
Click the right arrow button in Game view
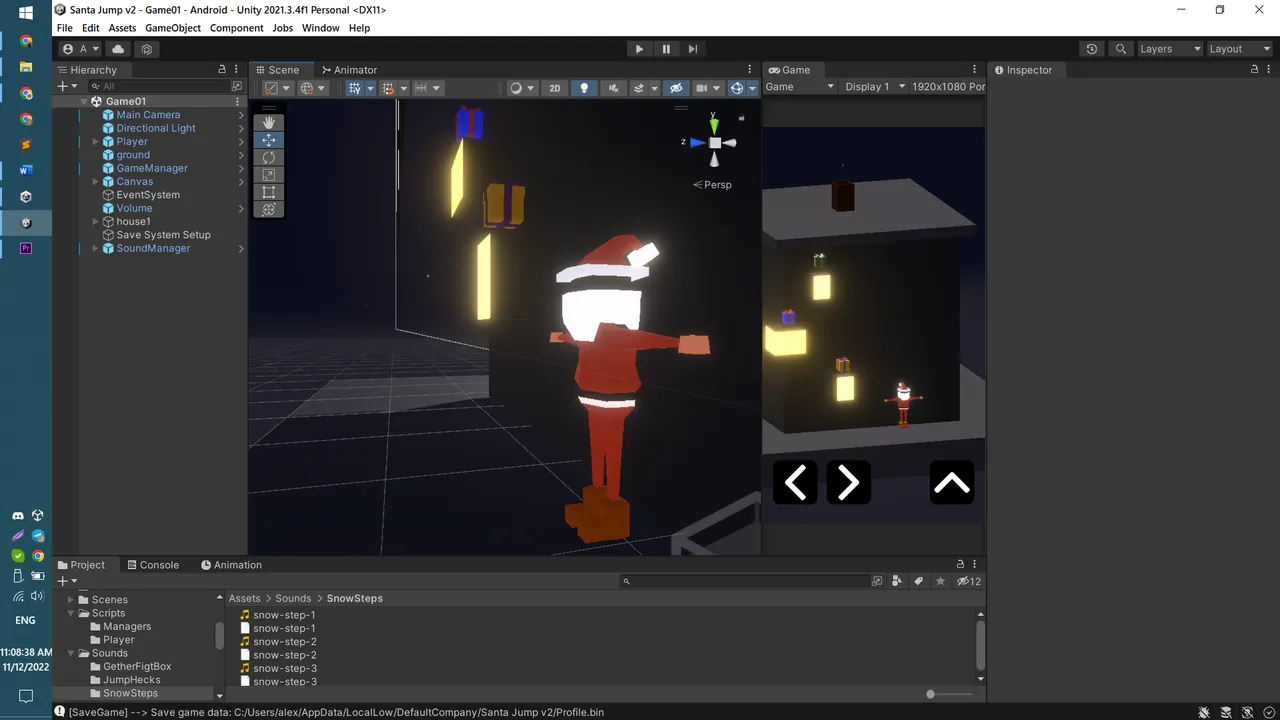coord(848,483)
